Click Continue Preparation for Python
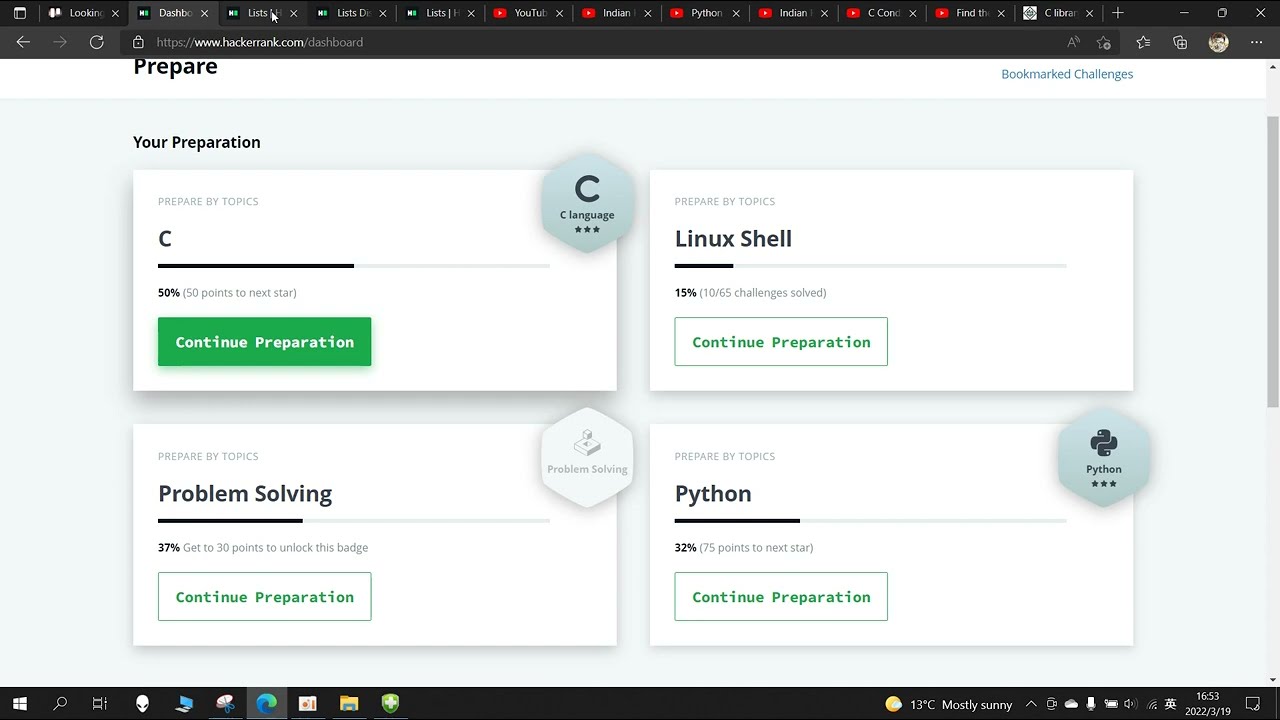The height and width of the screenshot is (720, 1280). click(x=781, y=597)
